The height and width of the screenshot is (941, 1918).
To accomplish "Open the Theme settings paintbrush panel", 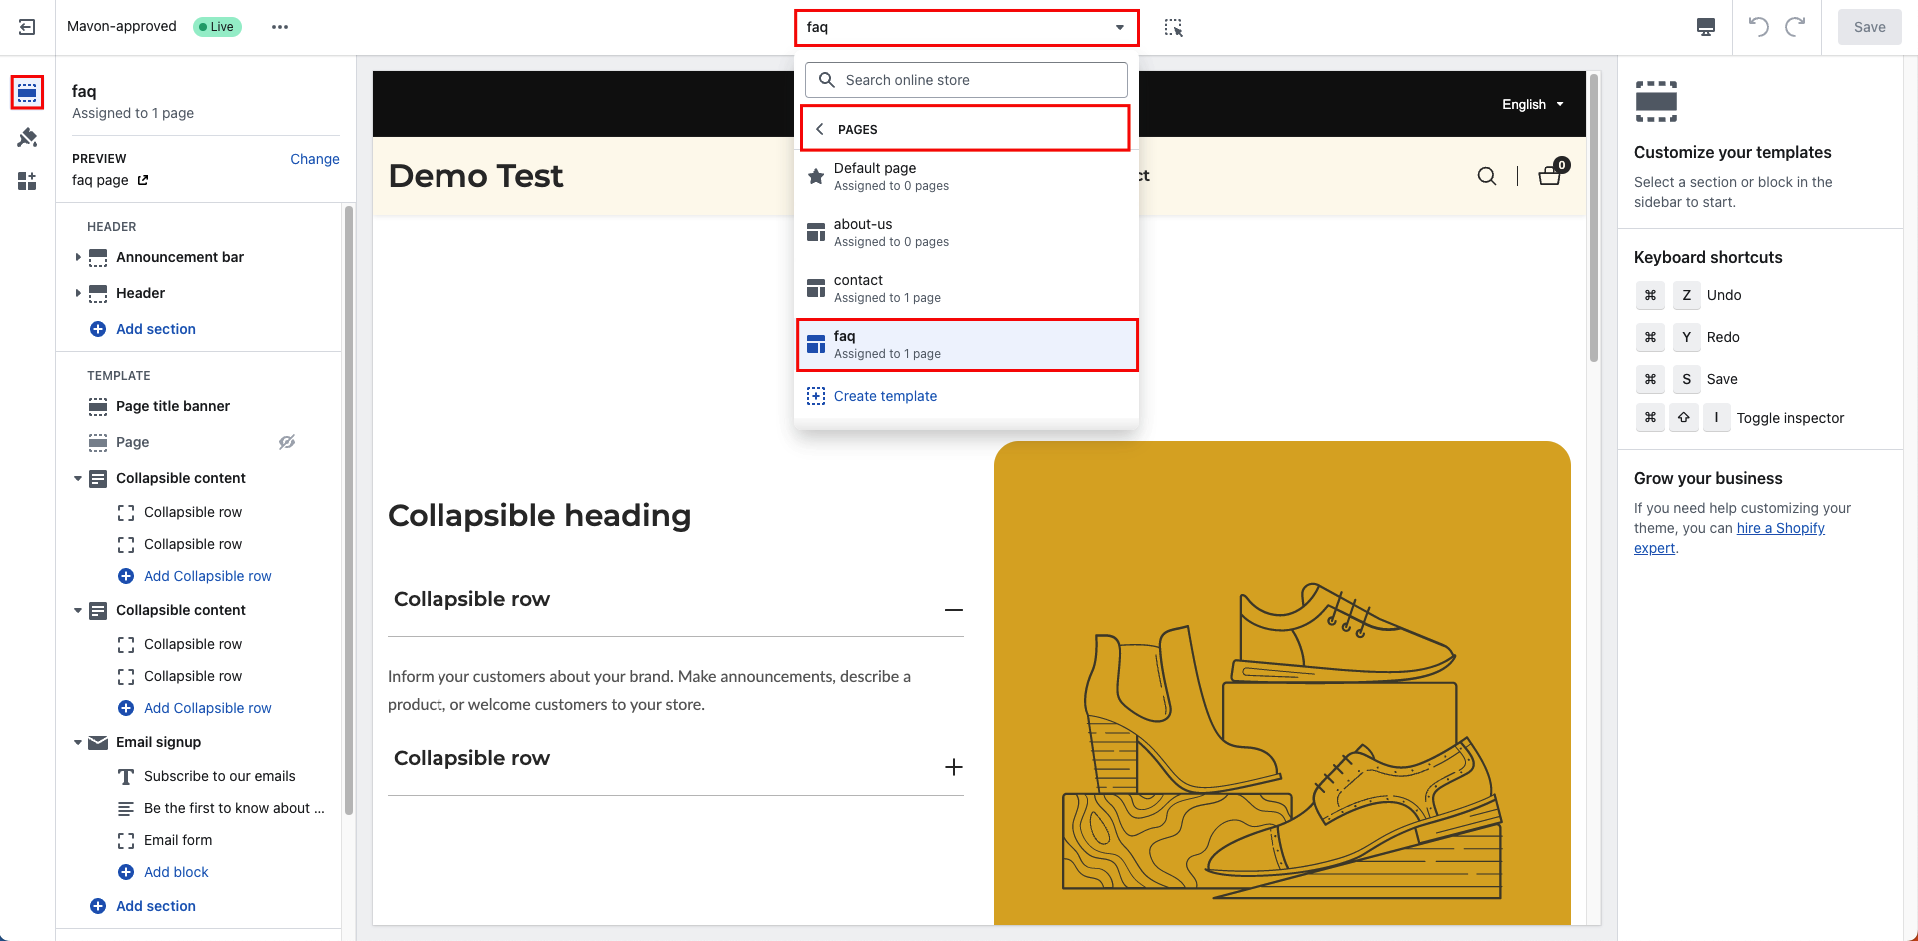I will coord(27,137).
